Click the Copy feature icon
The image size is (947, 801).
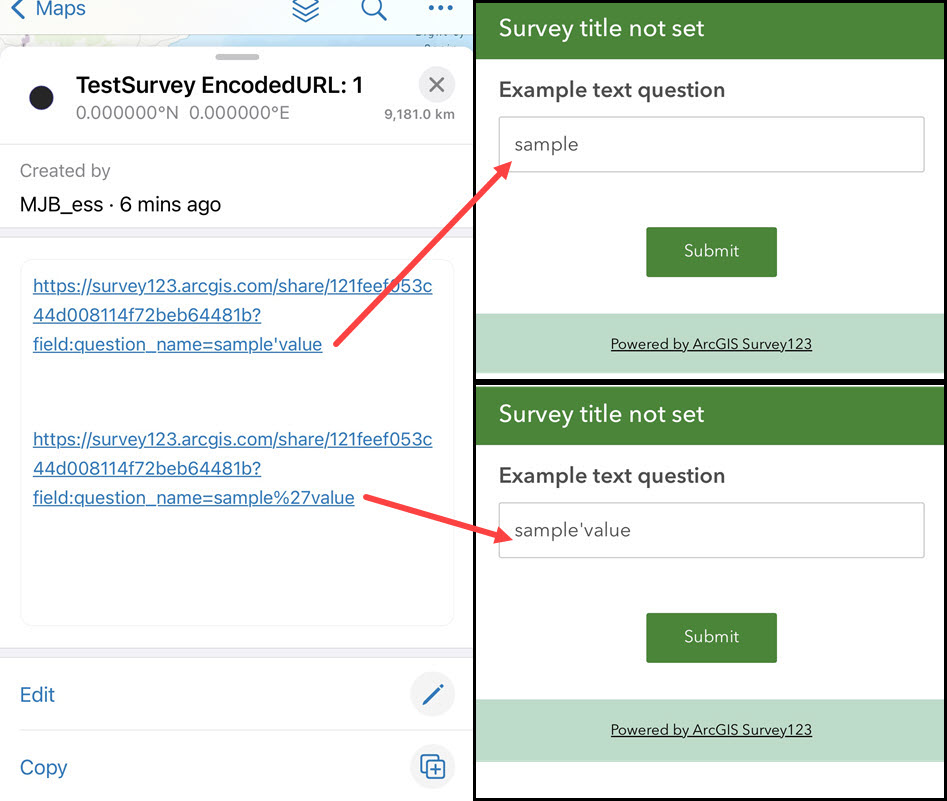(x=433, y=767)
